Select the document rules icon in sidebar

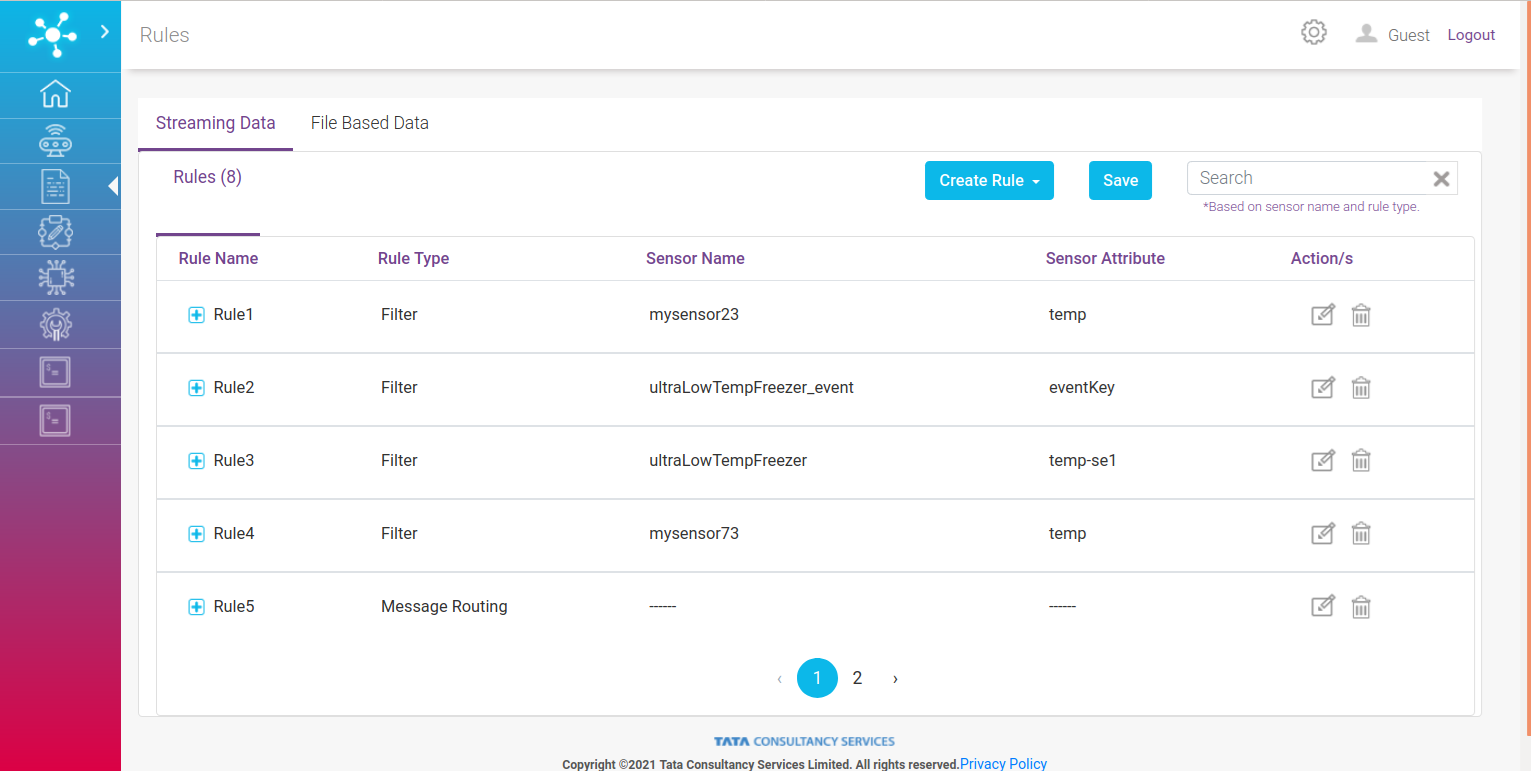55,186
